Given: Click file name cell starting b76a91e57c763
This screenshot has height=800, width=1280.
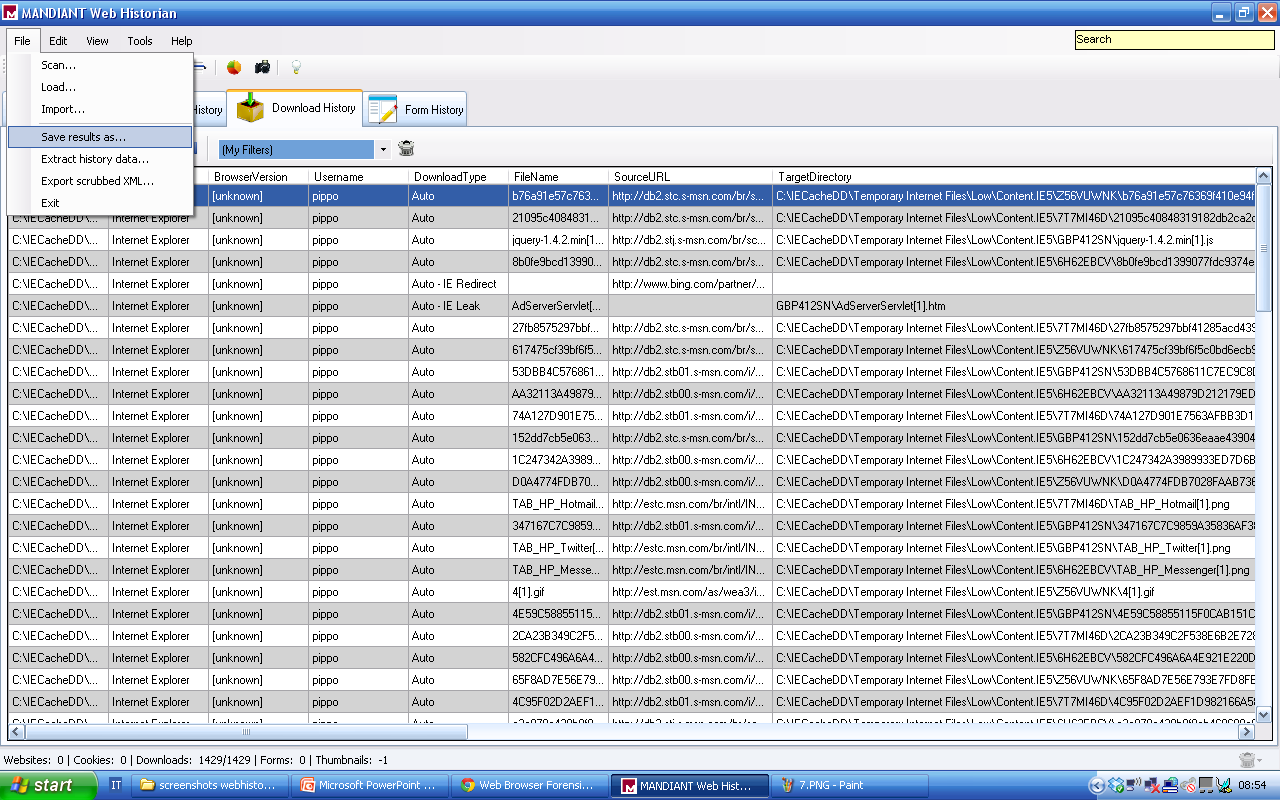Looking at the screenshot, I should 558,196.
